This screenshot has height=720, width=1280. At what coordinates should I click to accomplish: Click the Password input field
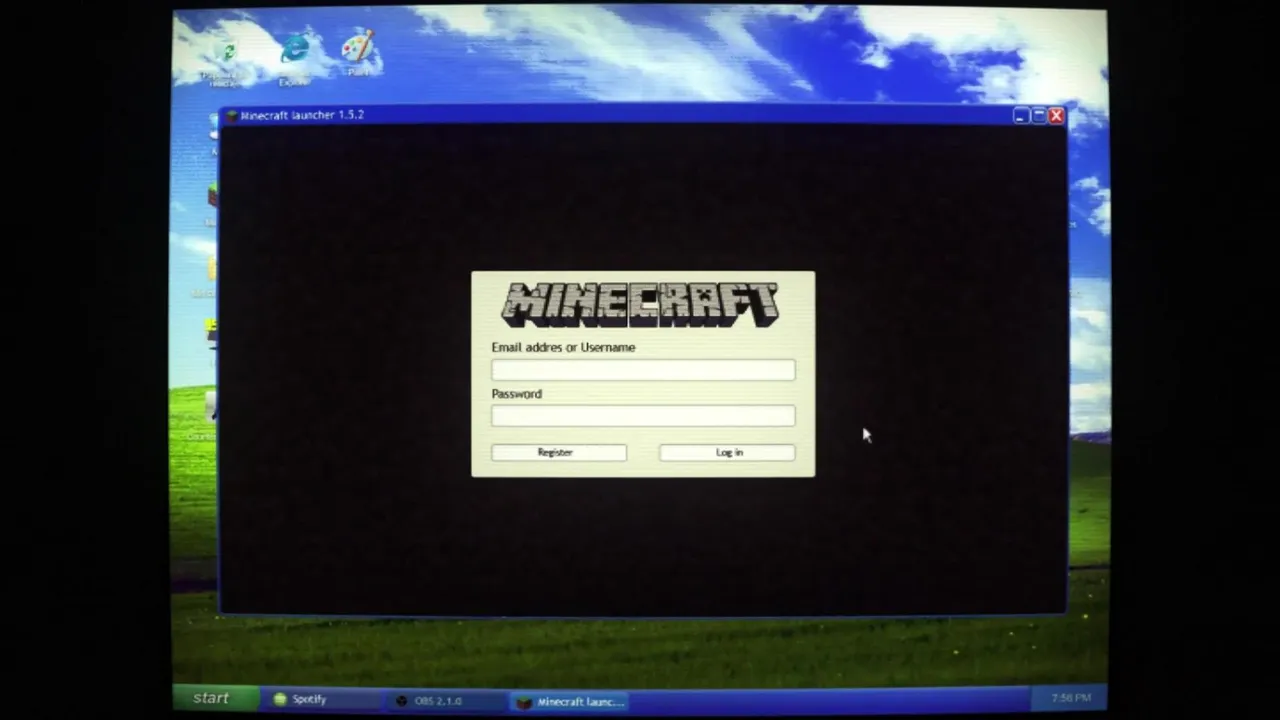tap(643, 416)
